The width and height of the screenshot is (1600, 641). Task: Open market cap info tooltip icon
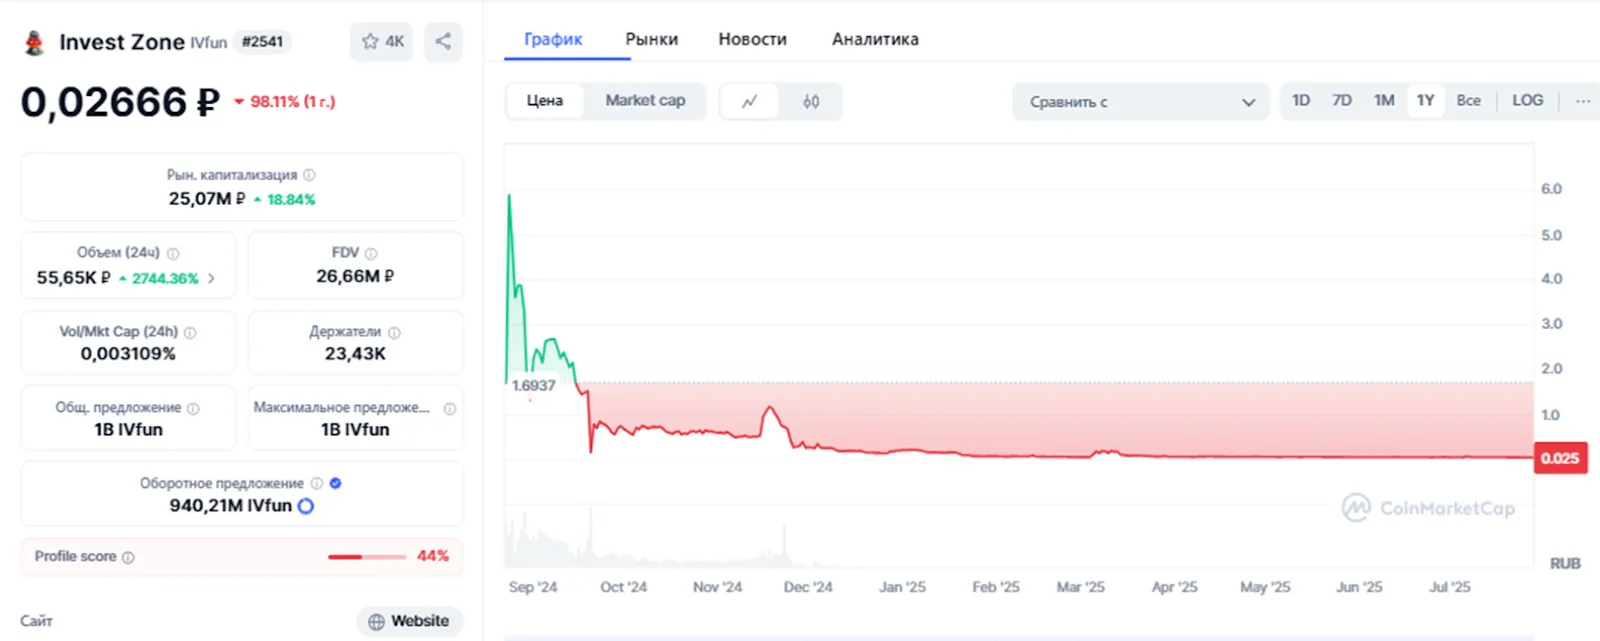point(309,175)
